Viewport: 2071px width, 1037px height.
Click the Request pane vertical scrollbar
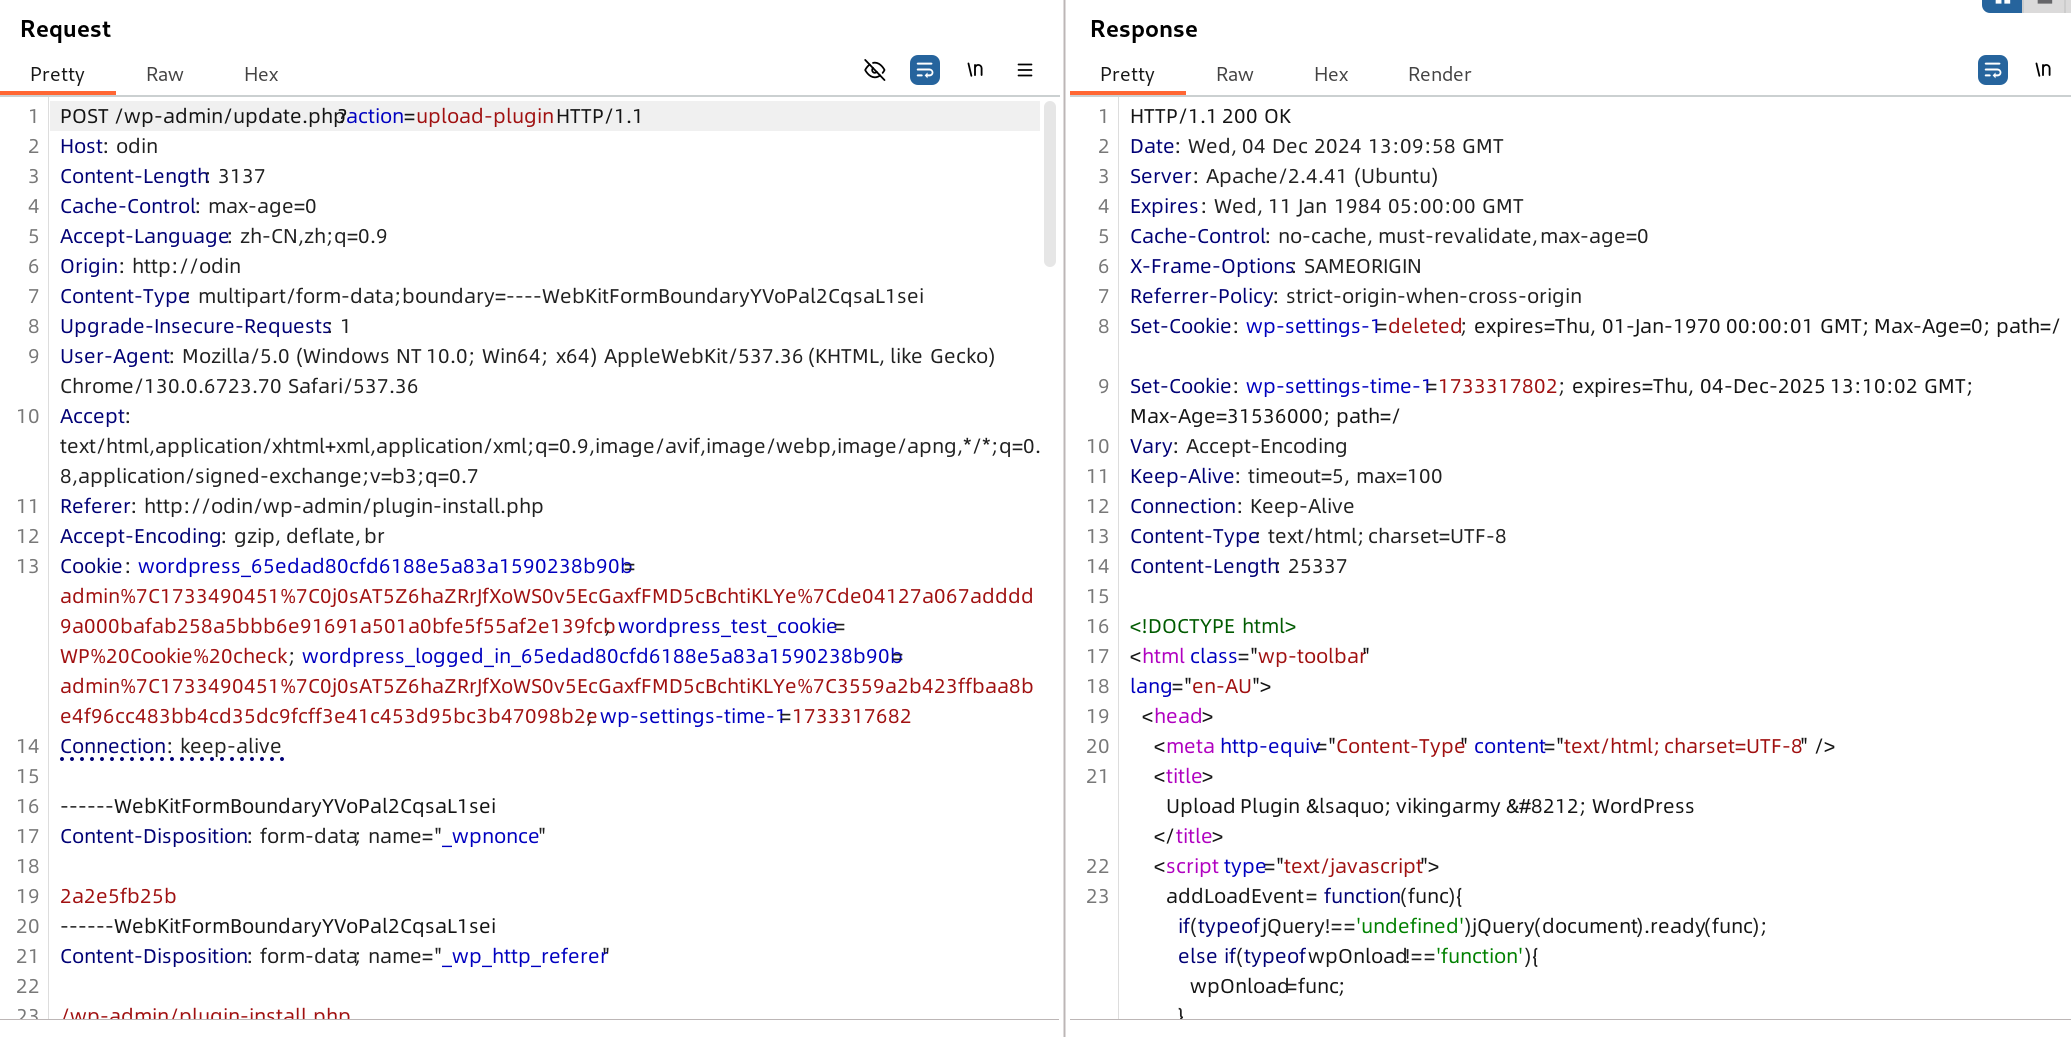click(1050, 185)
